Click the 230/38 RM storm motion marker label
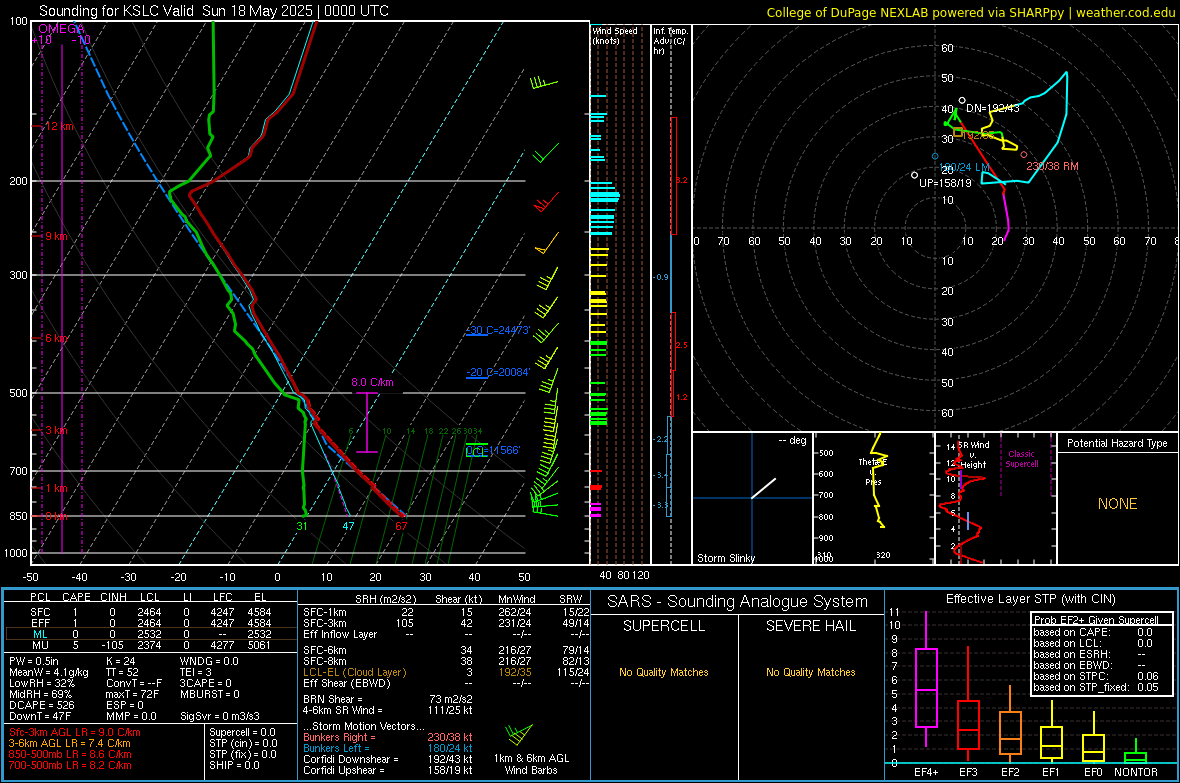This screenshot has height=783, width=1180. point(1052,166)
